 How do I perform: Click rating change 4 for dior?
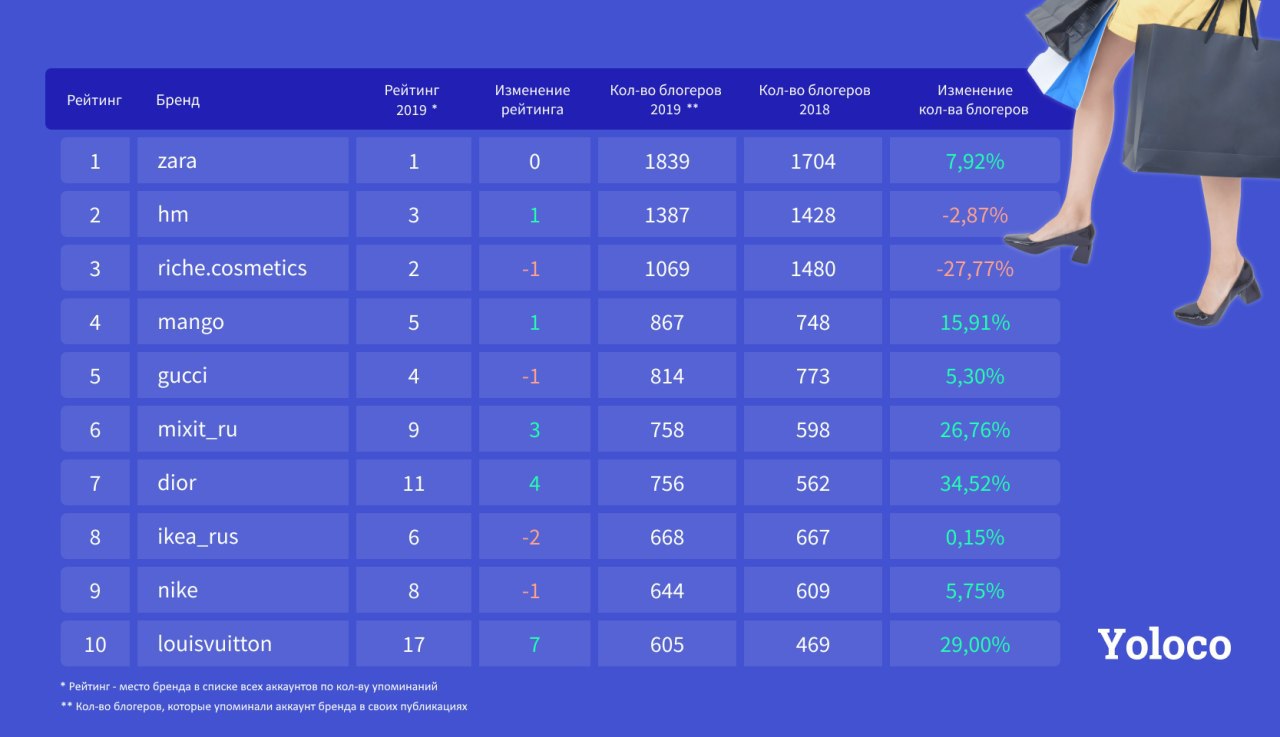[x=534, y=483]
